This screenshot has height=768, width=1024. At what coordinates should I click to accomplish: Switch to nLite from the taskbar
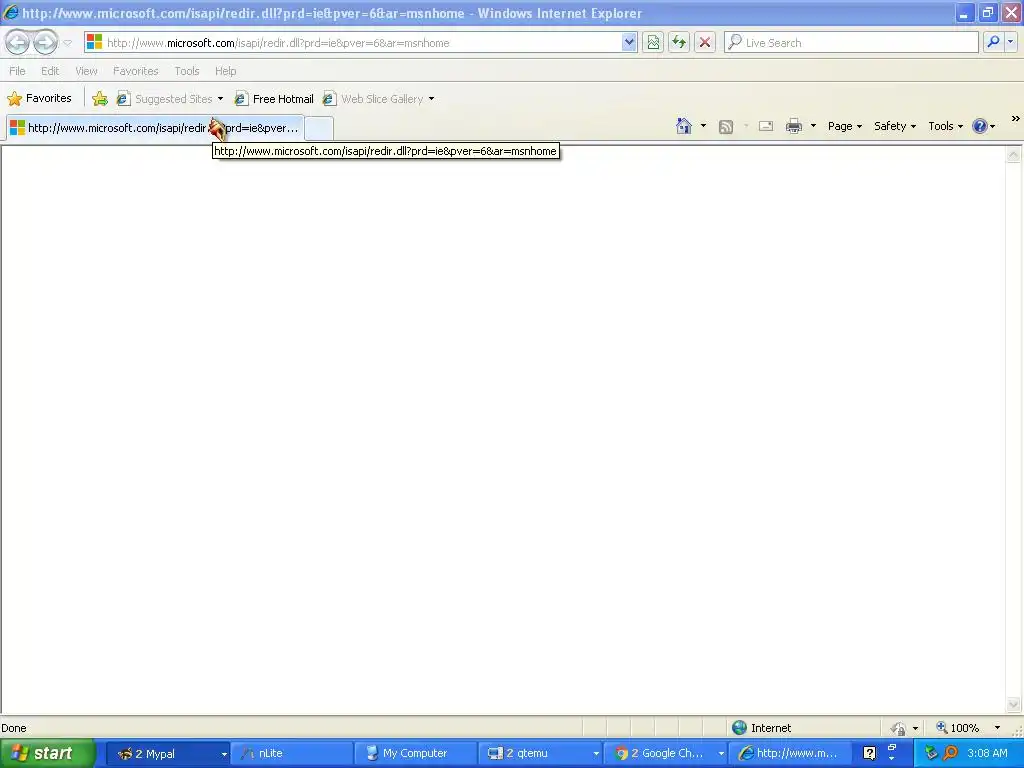(293, 753)
